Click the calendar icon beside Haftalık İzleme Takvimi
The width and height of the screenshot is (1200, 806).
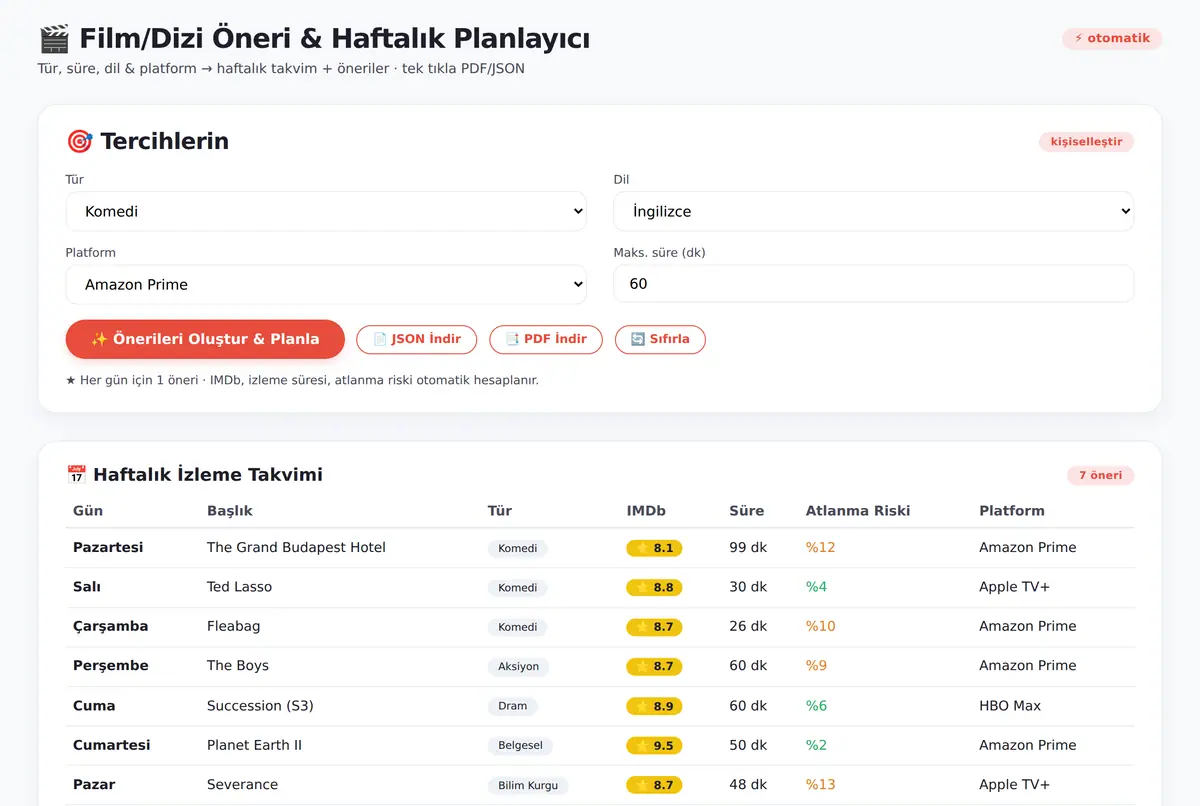pyautogui.click(x=76, y=475)
